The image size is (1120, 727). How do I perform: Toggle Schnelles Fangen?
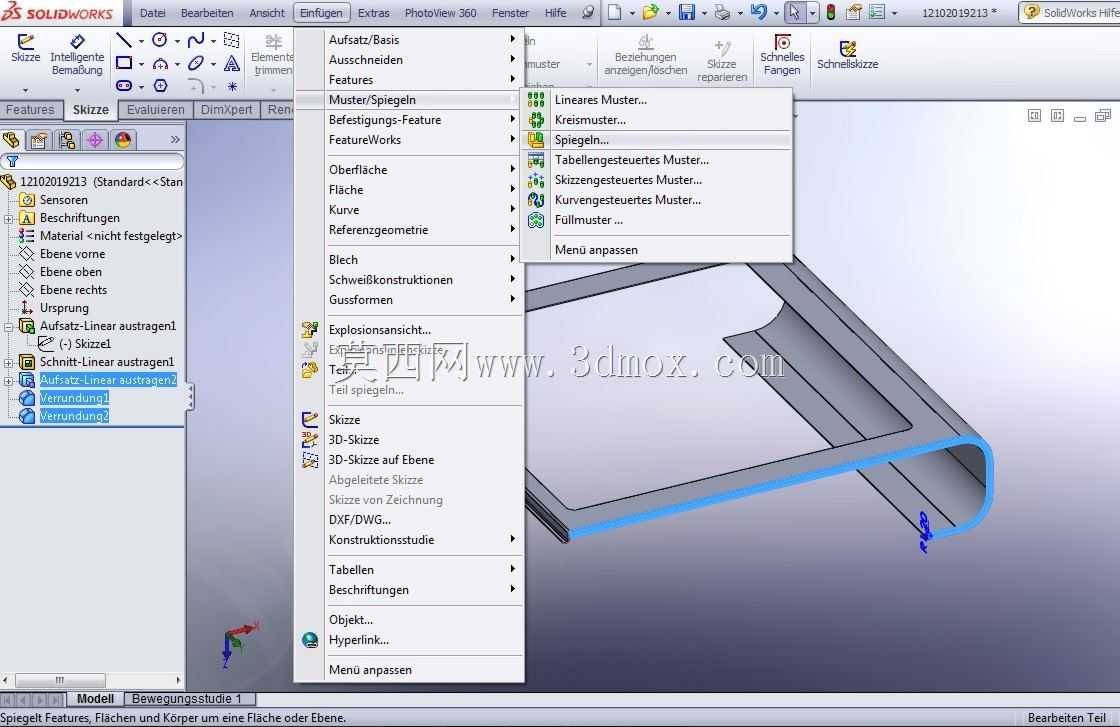click(782, 54)
